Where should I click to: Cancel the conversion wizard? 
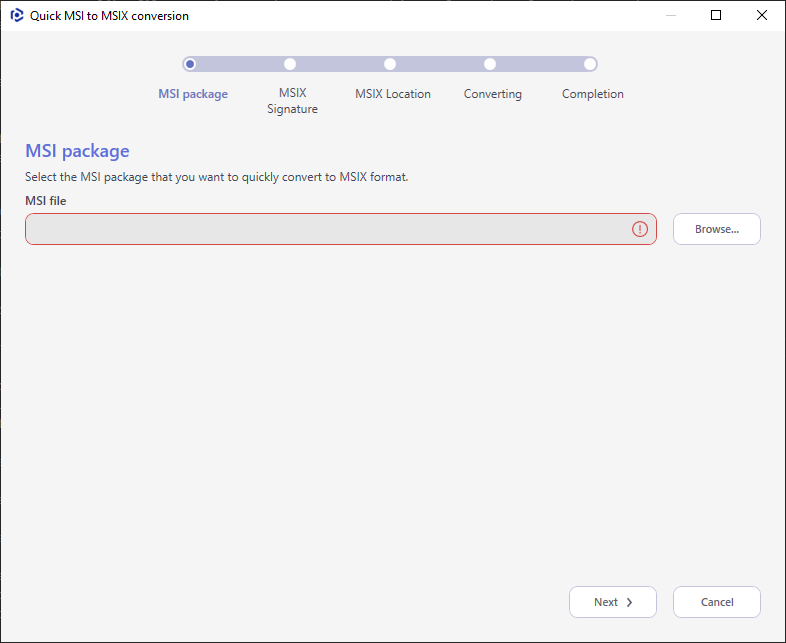point(716,602)
